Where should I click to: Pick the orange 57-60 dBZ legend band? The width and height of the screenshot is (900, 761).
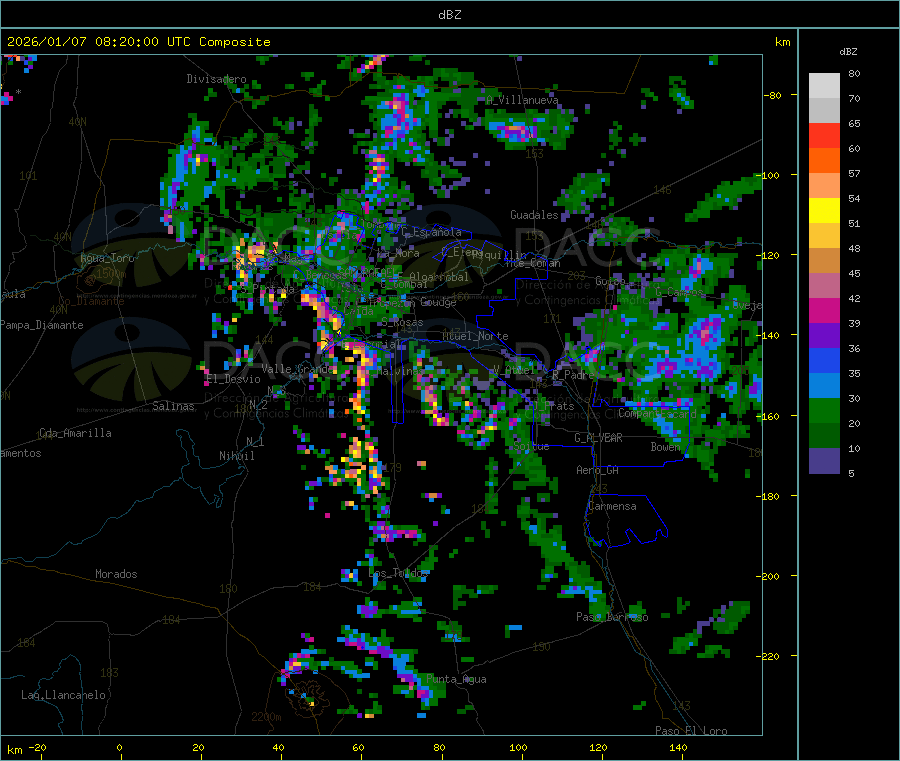point(824,161)
